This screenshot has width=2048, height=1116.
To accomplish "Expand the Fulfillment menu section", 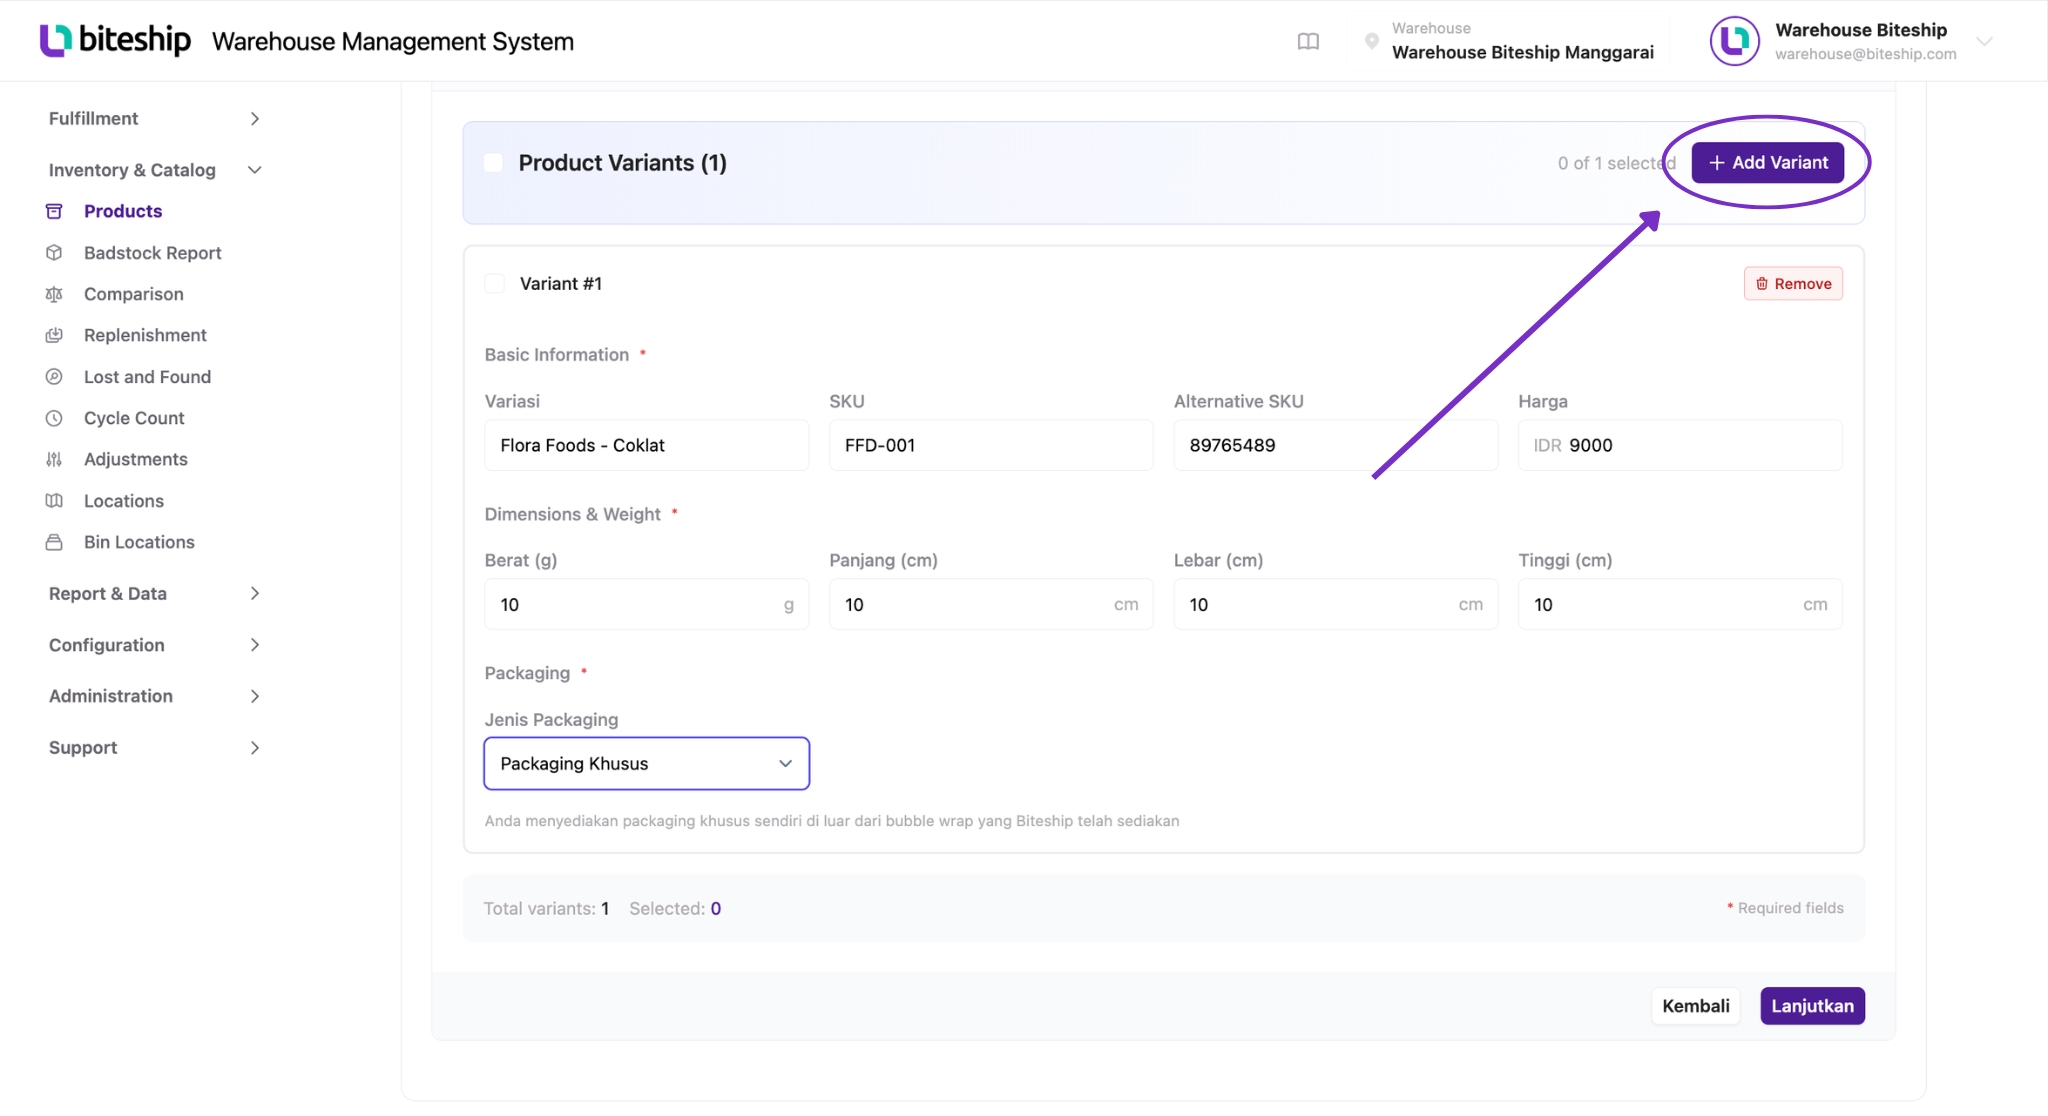I will [x=155, y=119].
